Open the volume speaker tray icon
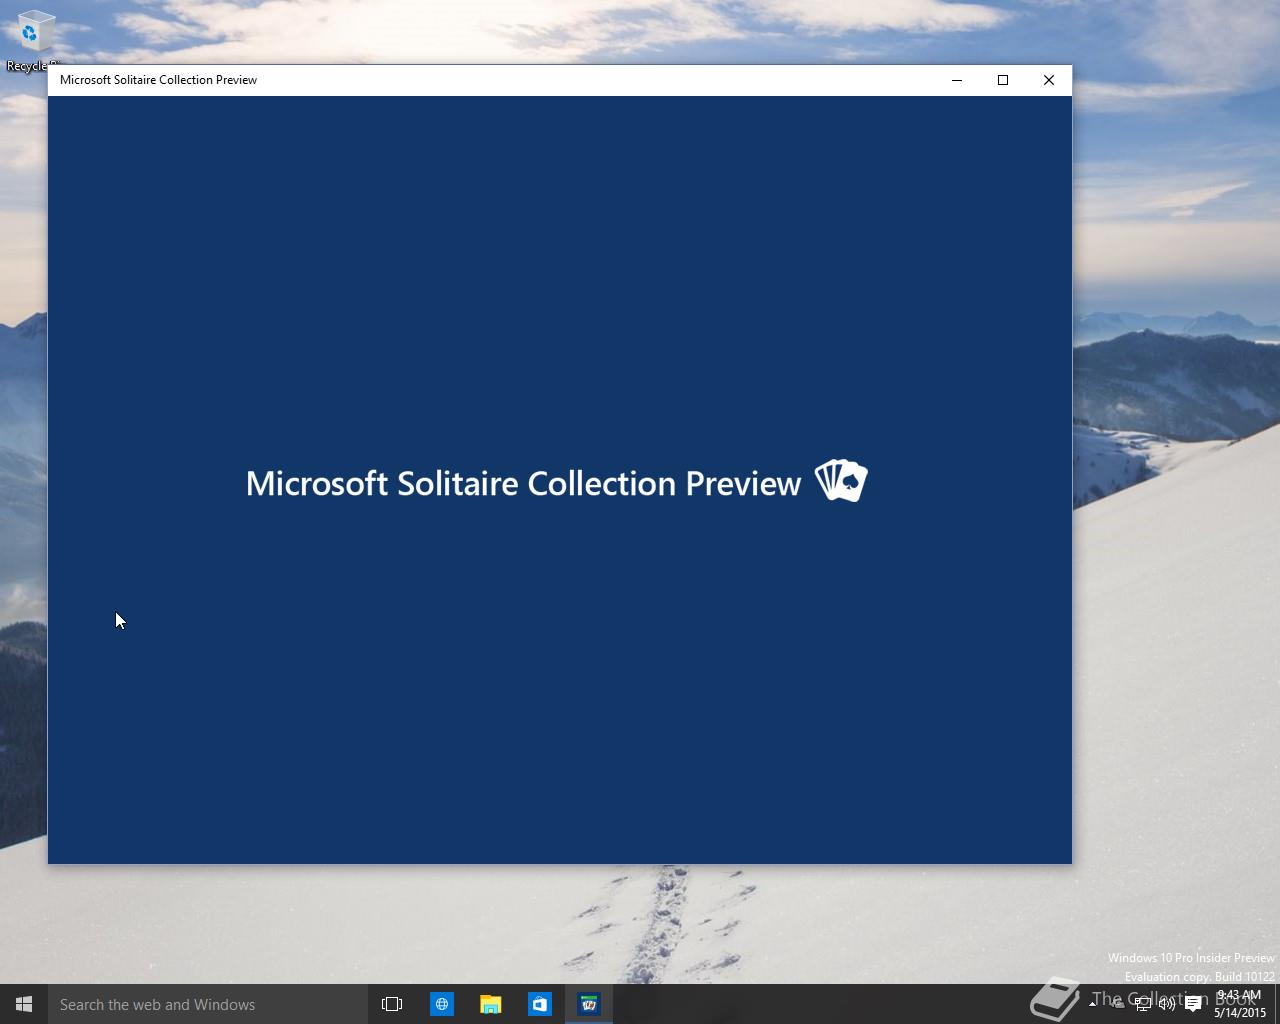 1167,1004
